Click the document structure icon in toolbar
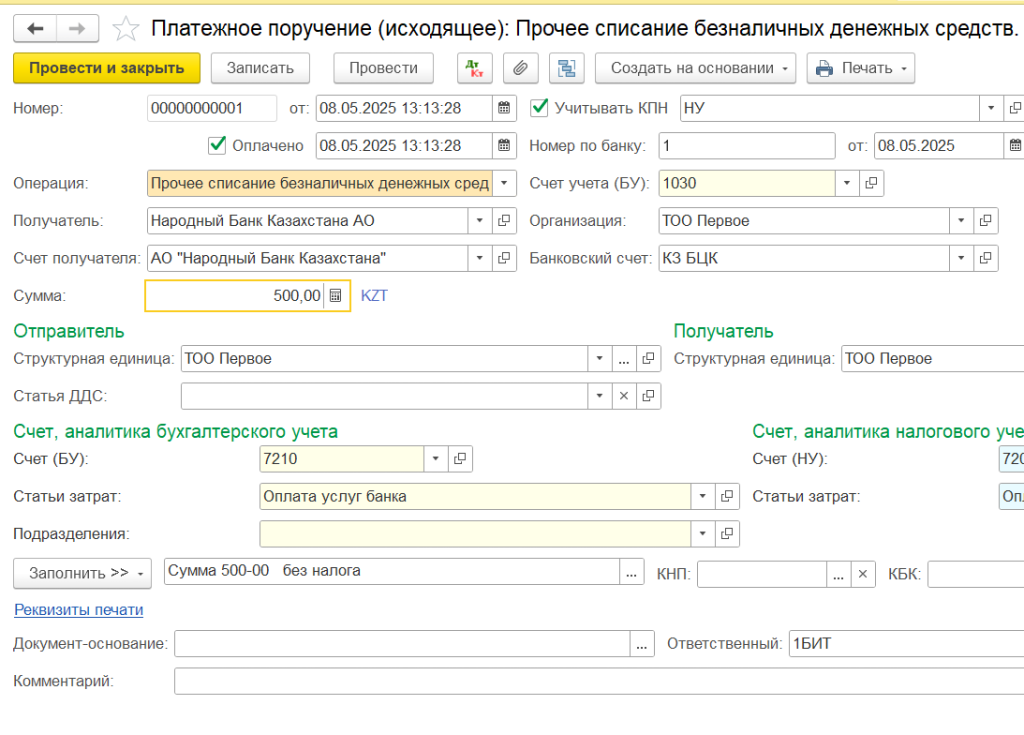The height and width of the screenshot is (735, 1024). (x=567, y=68)
